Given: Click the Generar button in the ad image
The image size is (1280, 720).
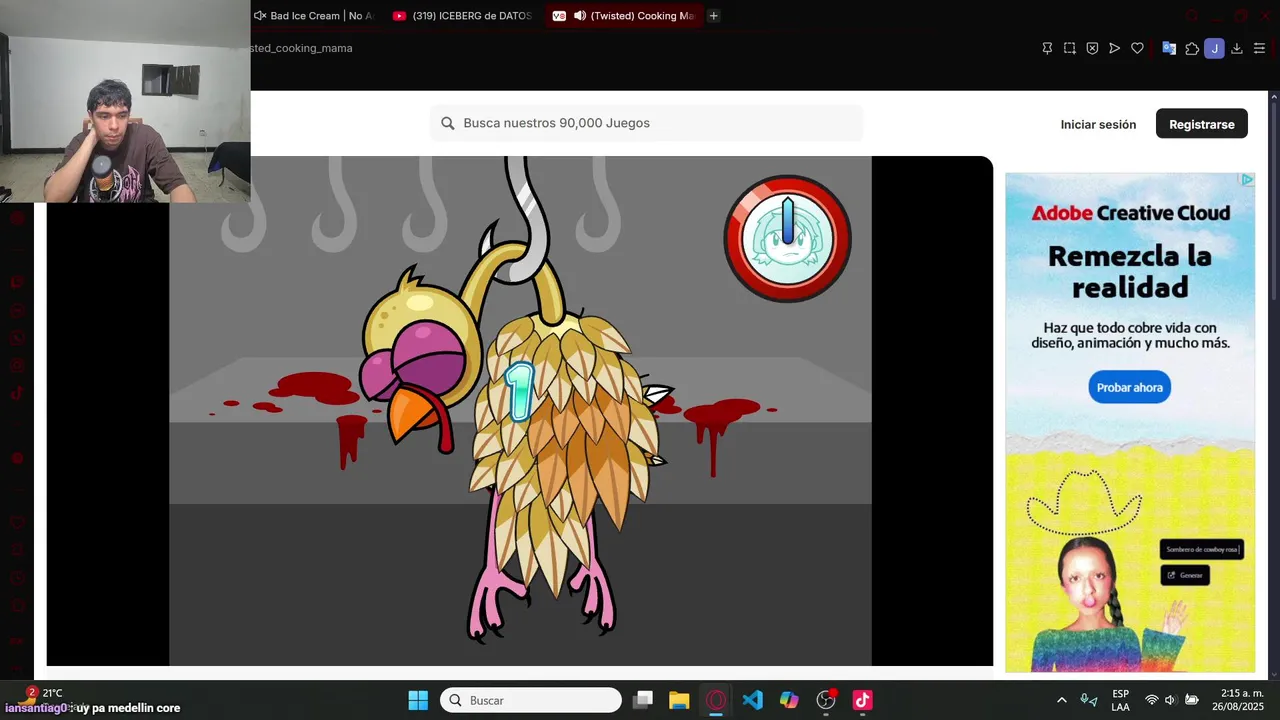Looking at the screenshot, I should tap(1185, 575).
